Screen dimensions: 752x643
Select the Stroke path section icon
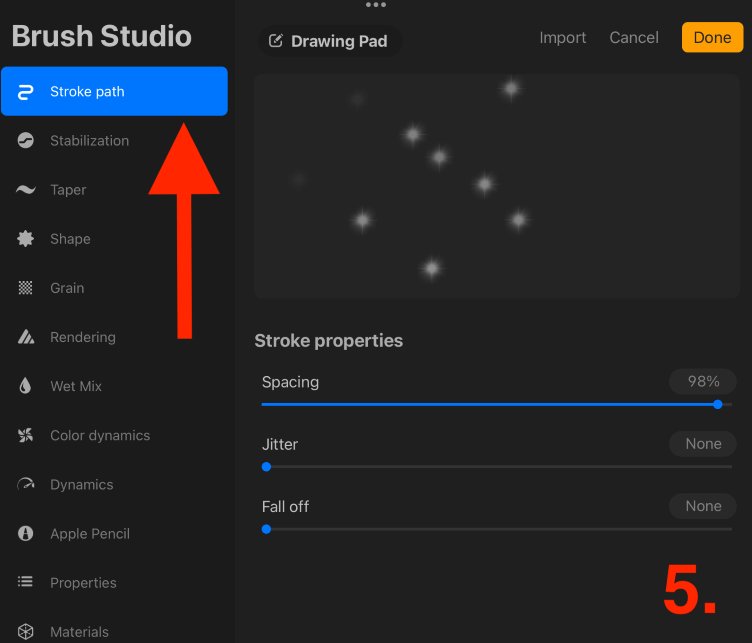25,92
